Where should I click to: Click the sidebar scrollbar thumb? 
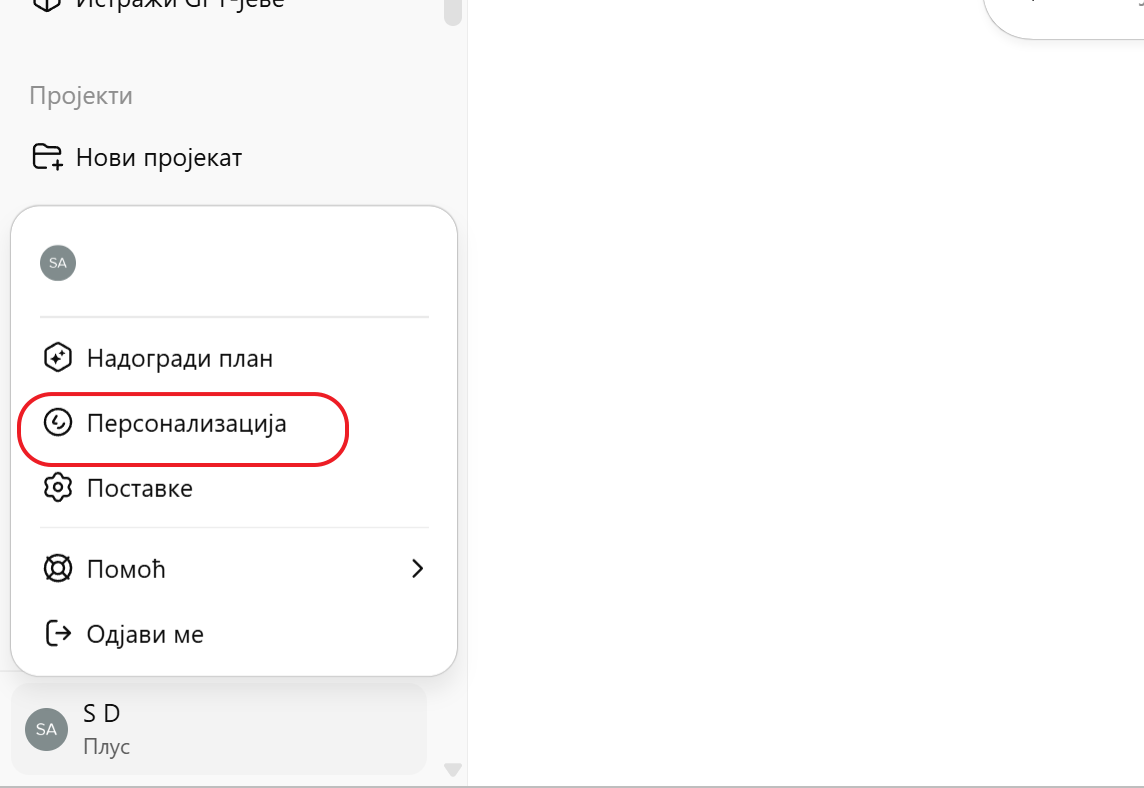(453, 10)
